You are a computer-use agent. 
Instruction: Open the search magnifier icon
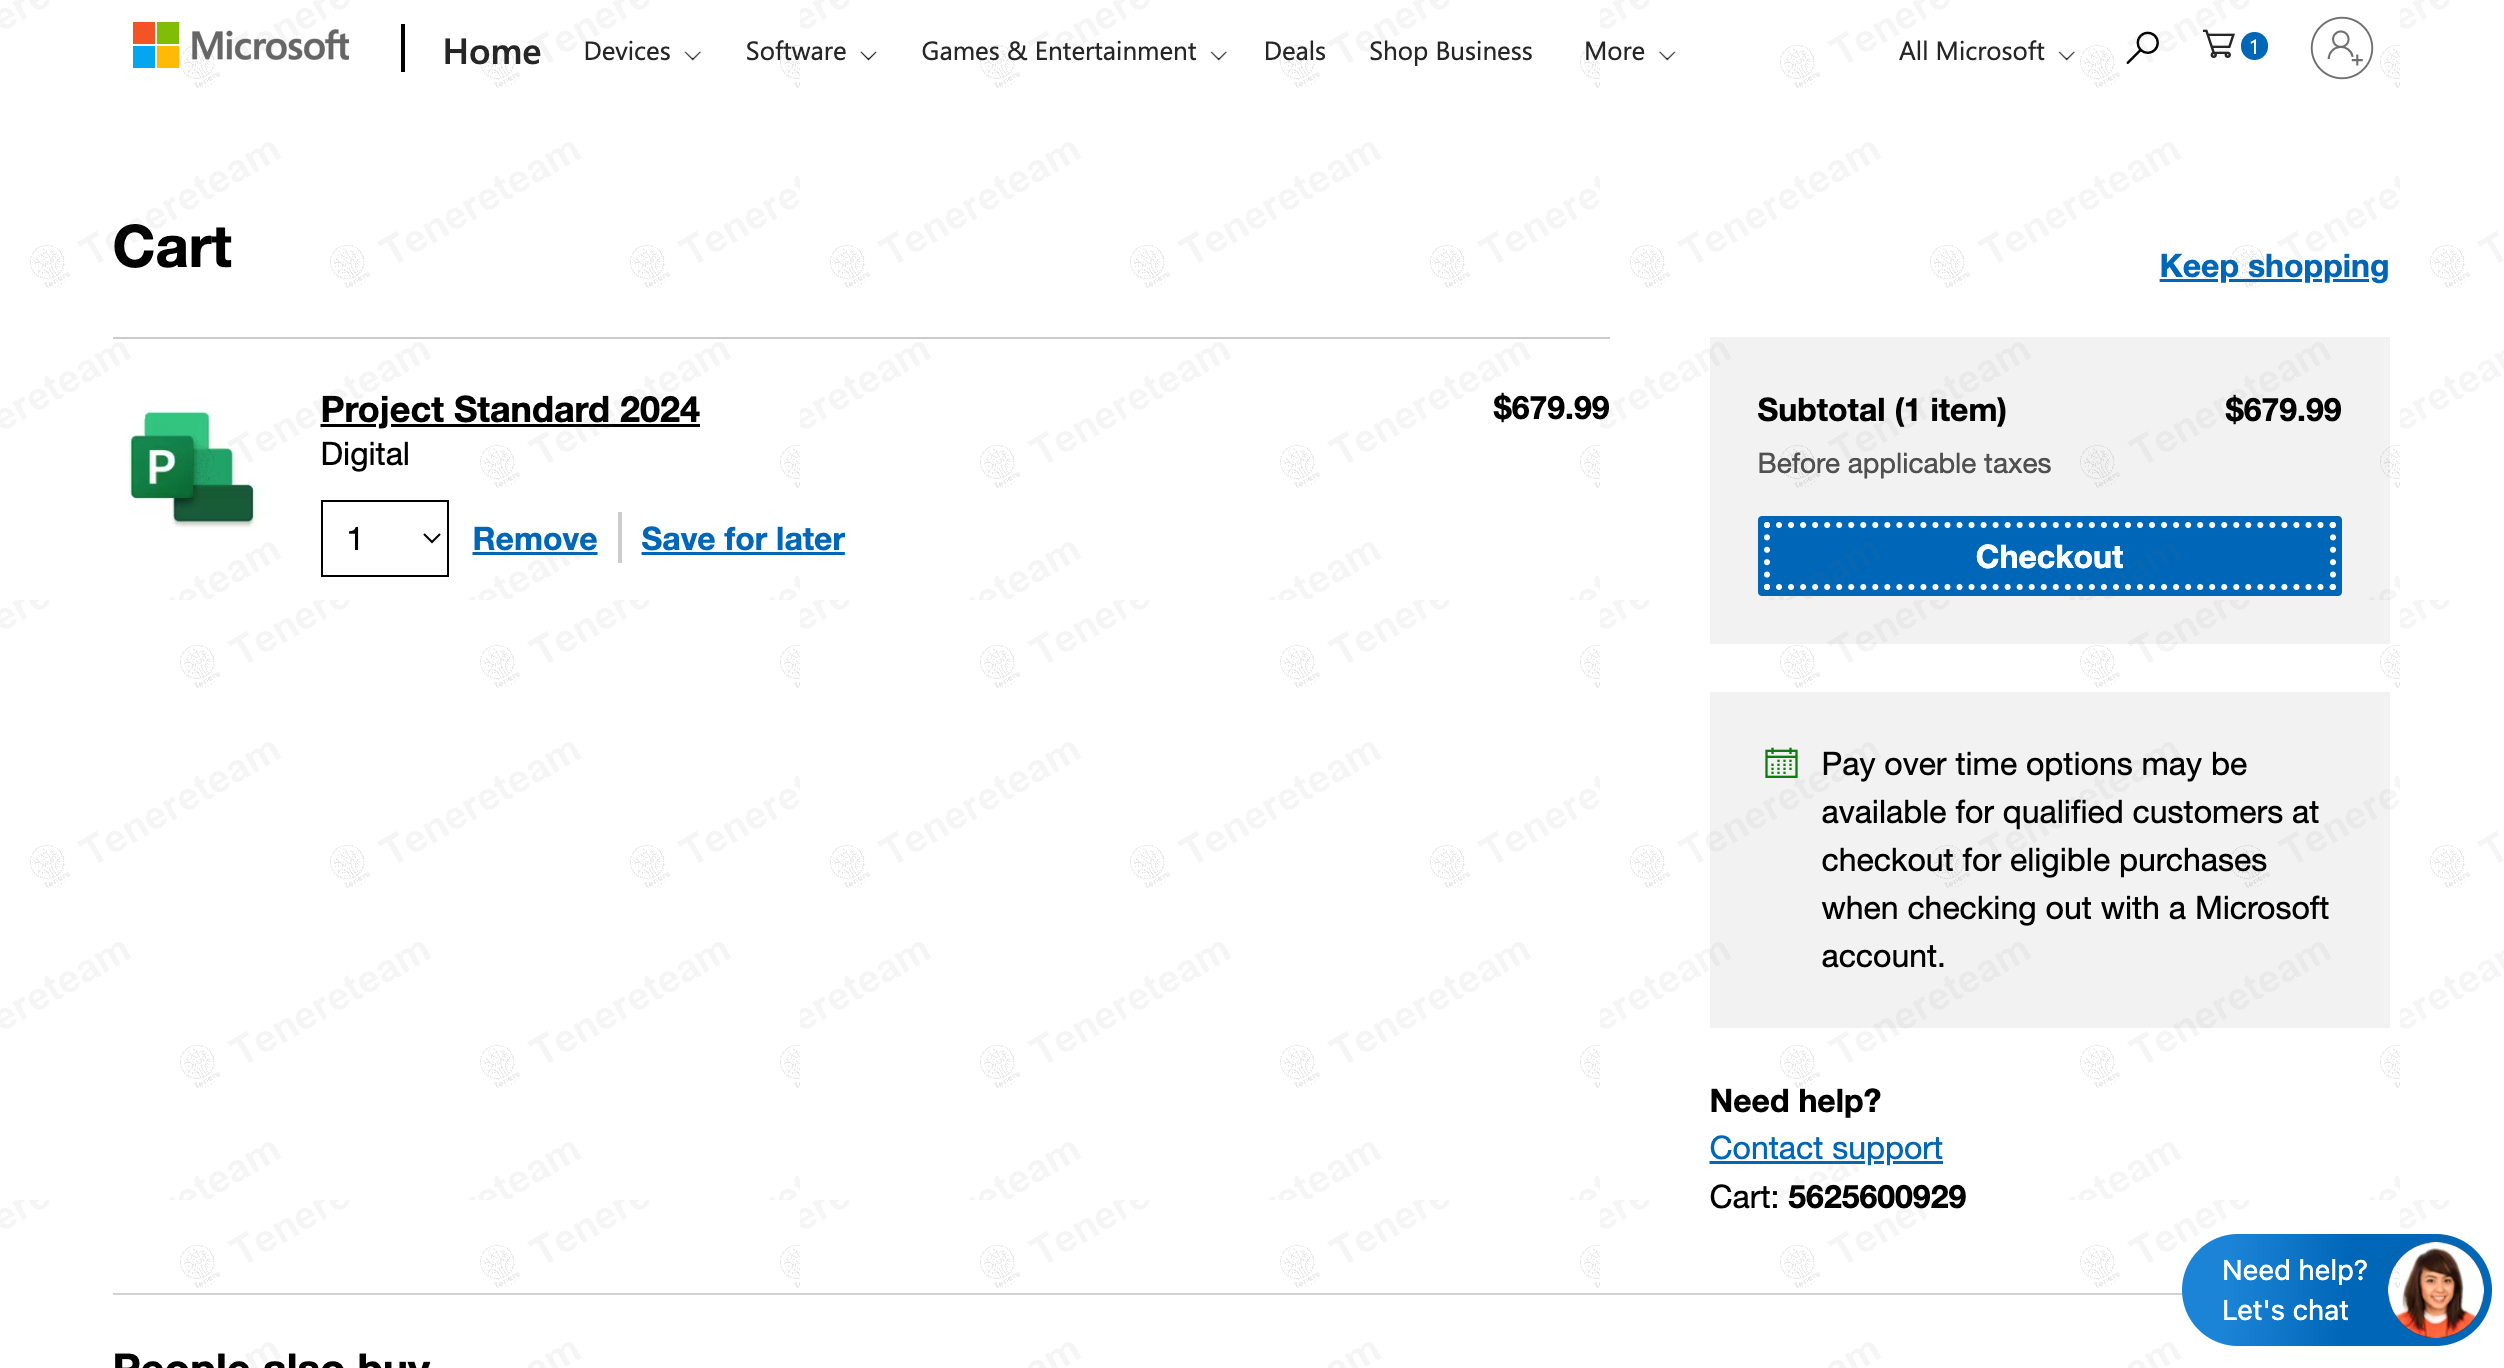click(x=2142, y=47)
